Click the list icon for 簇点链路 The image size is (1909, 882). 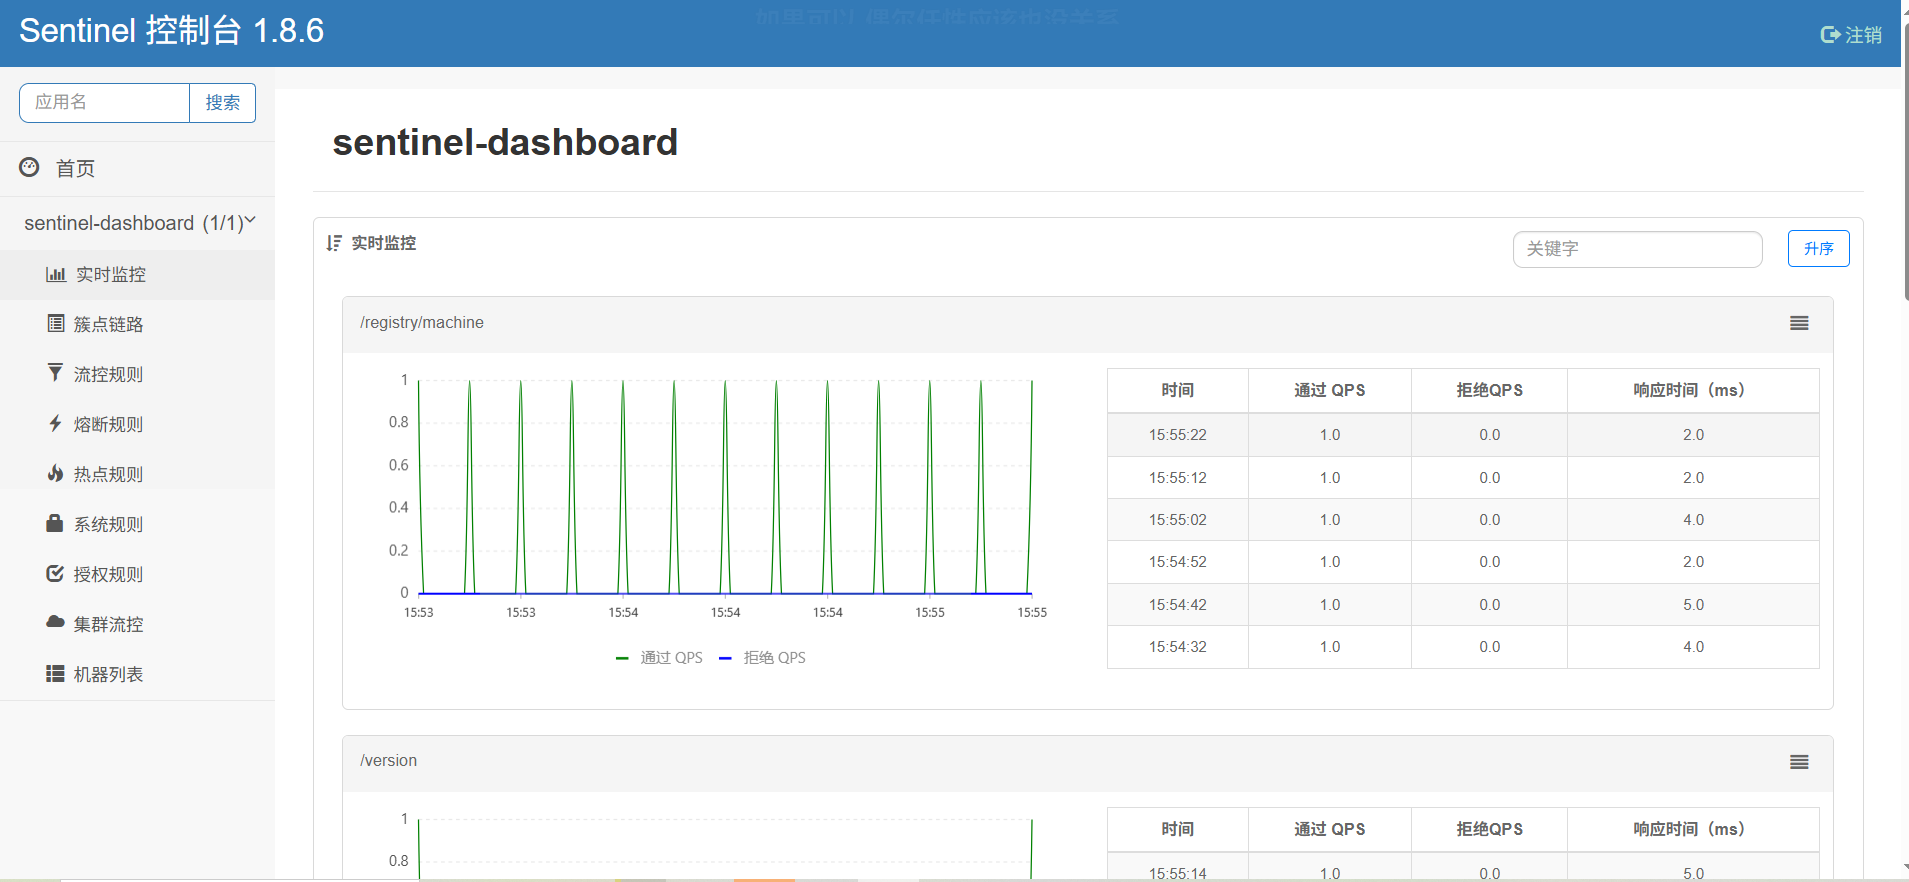click(56, 323)
